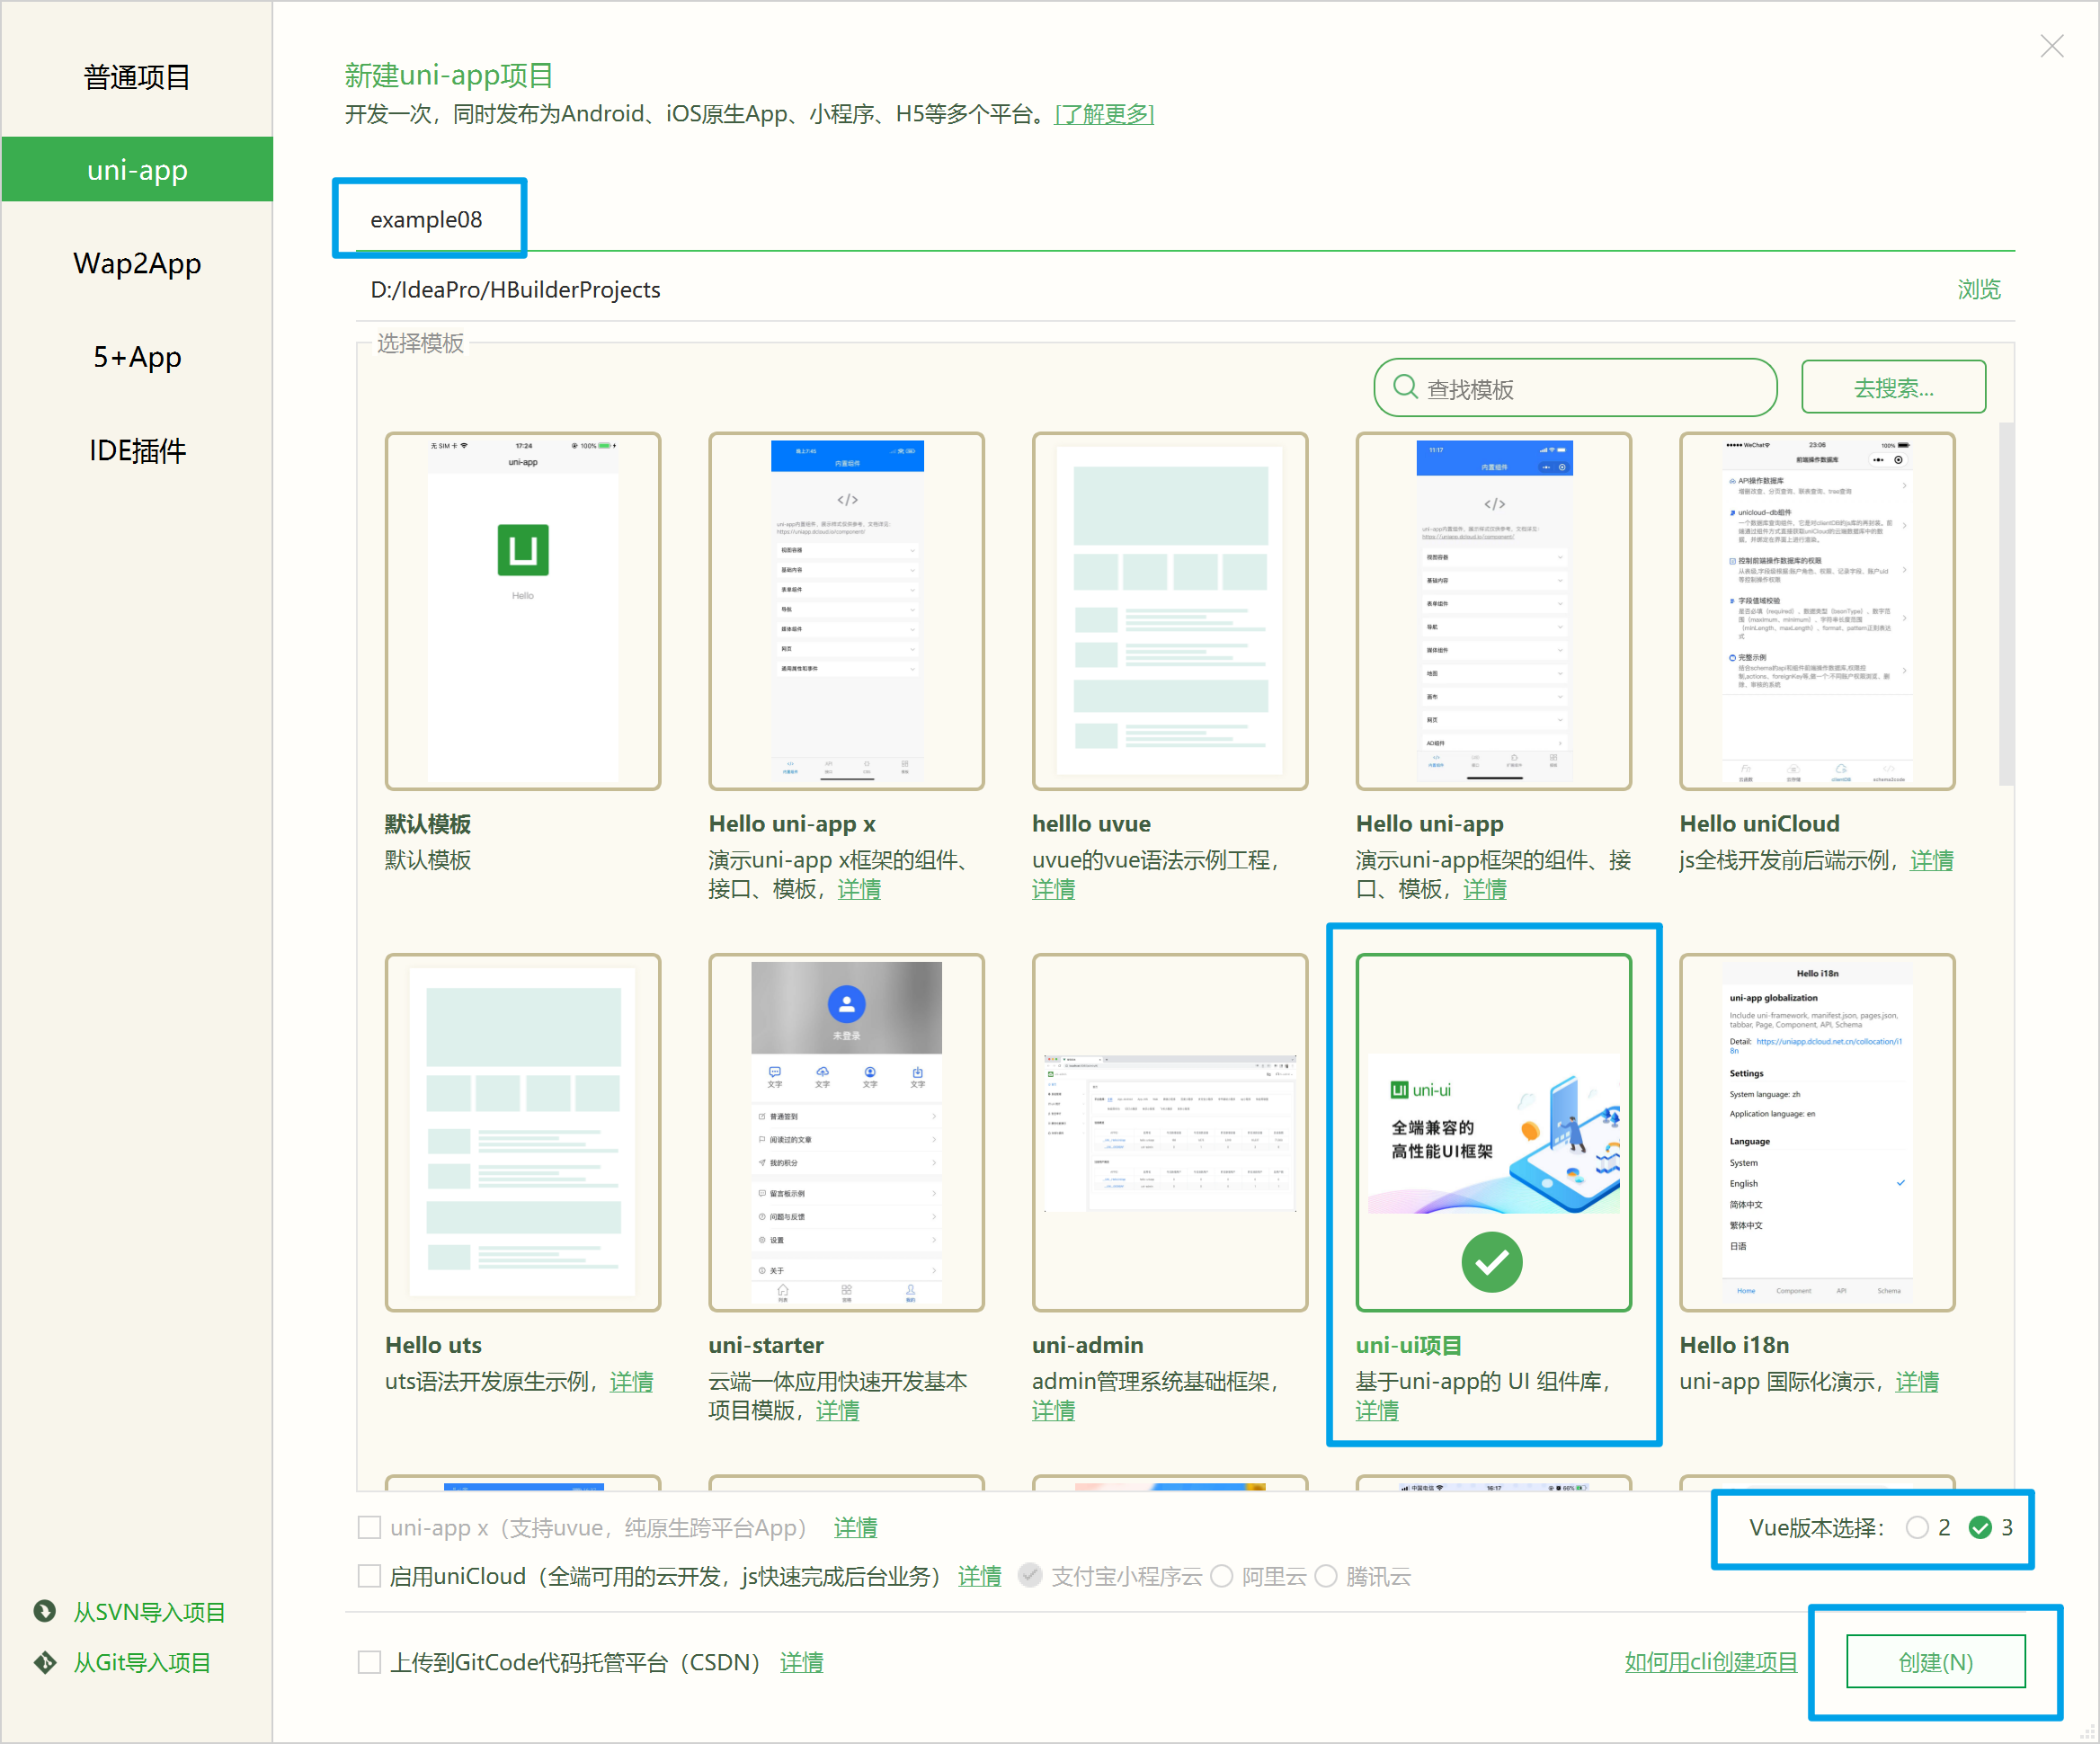The width and height of the screenshot is (2100, 1744).
Task: Choose 阿里云 radio option
Action: [x=1221, y=1576]
